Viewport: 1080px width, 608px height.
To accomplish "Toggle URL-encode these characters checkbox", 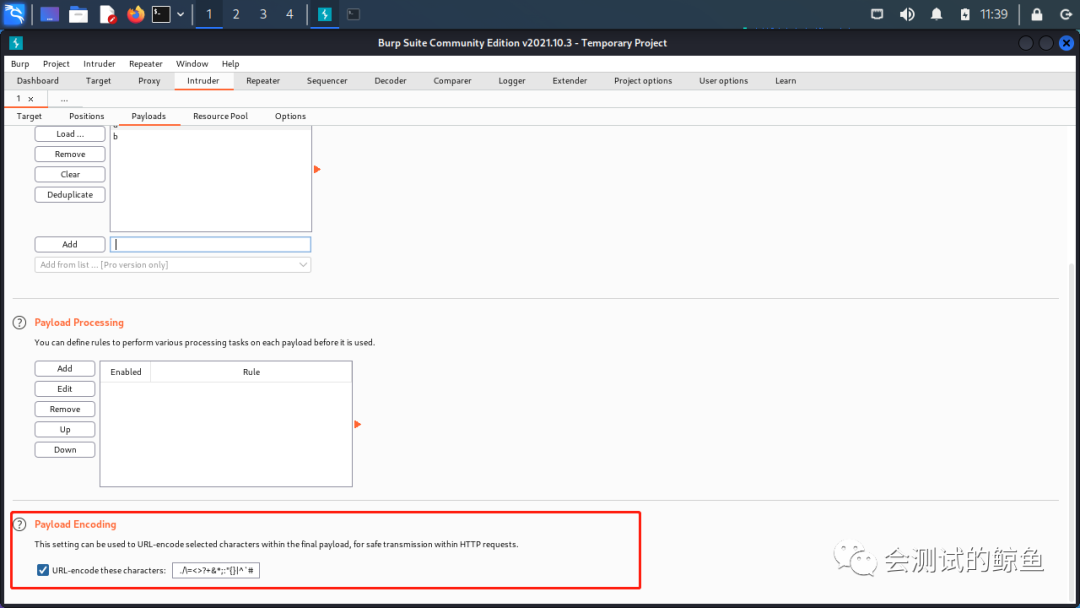I will (x=43, y=570).
